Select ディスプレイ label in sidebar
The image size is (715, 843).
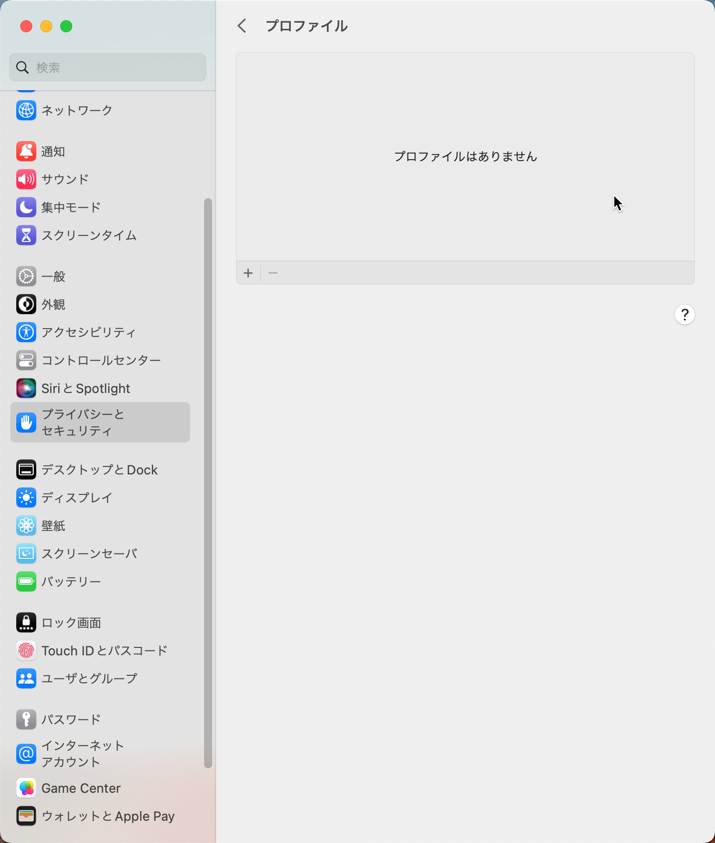[x=77, y=498]
